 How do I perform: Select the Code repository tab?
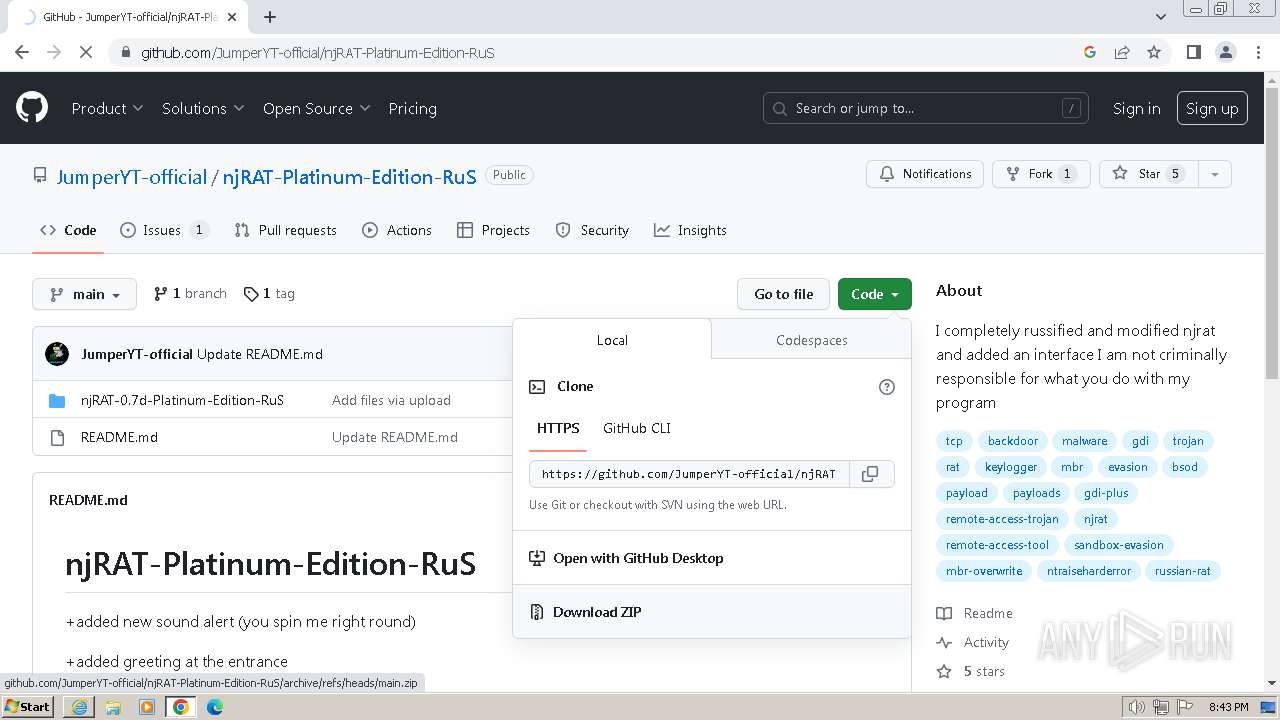(x=68, y=230)
